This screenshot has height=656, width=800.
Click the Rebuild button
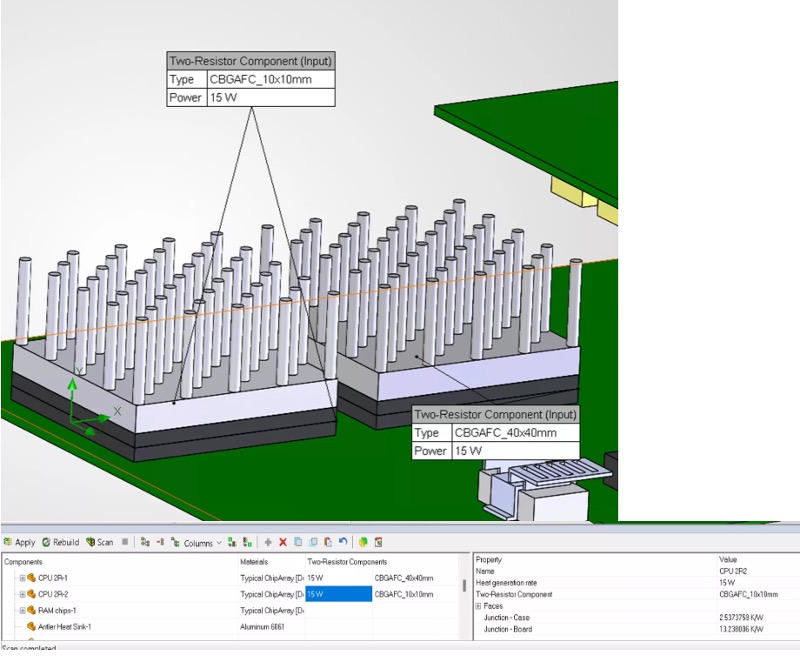point(61,542)
